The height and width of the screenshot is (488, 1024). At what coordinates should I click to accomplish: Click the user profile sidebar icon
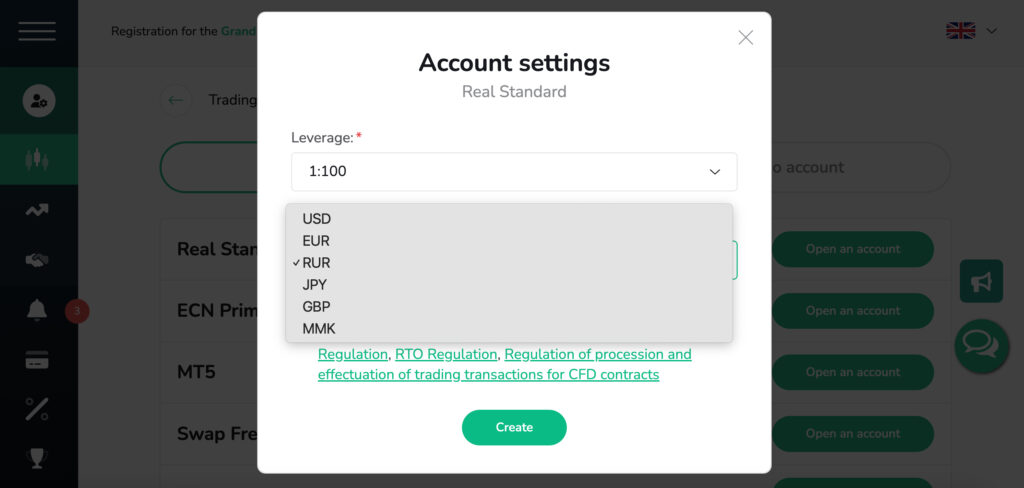[x=38, y=100]
